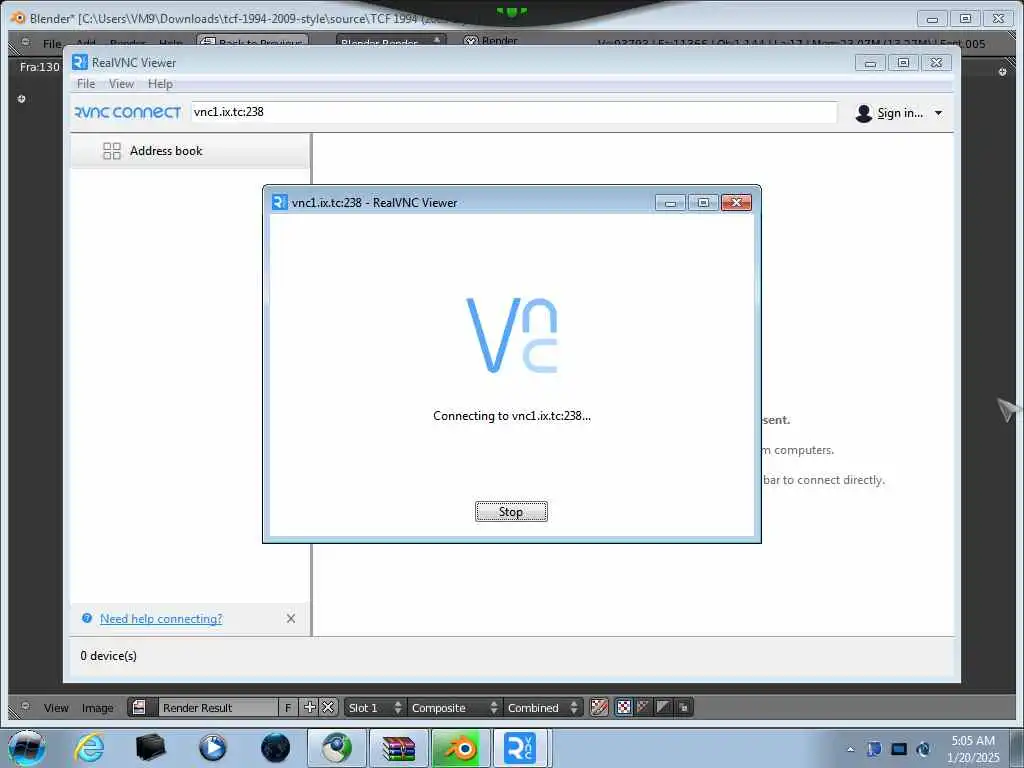
Task: Open the Blender editor type selector
Action: click(25, 707)
